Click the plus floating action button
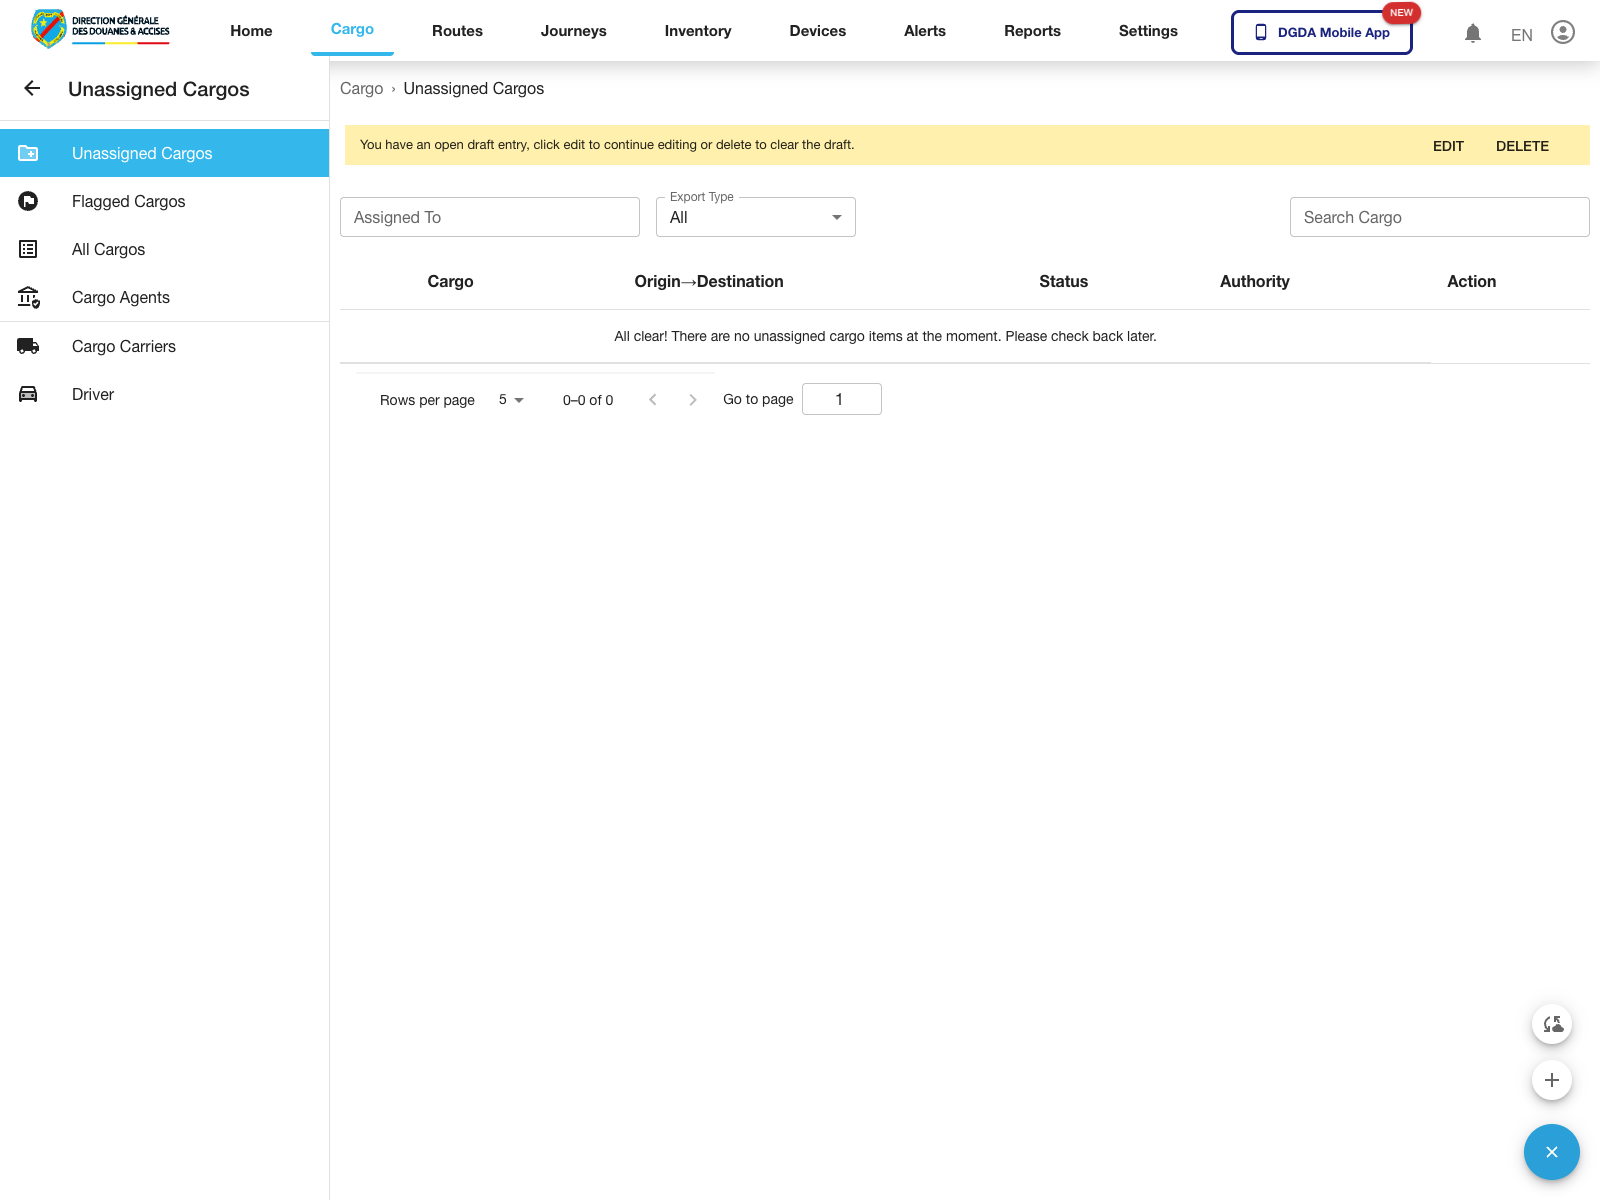1600x1200 pixels. tap(1551, 1080)
